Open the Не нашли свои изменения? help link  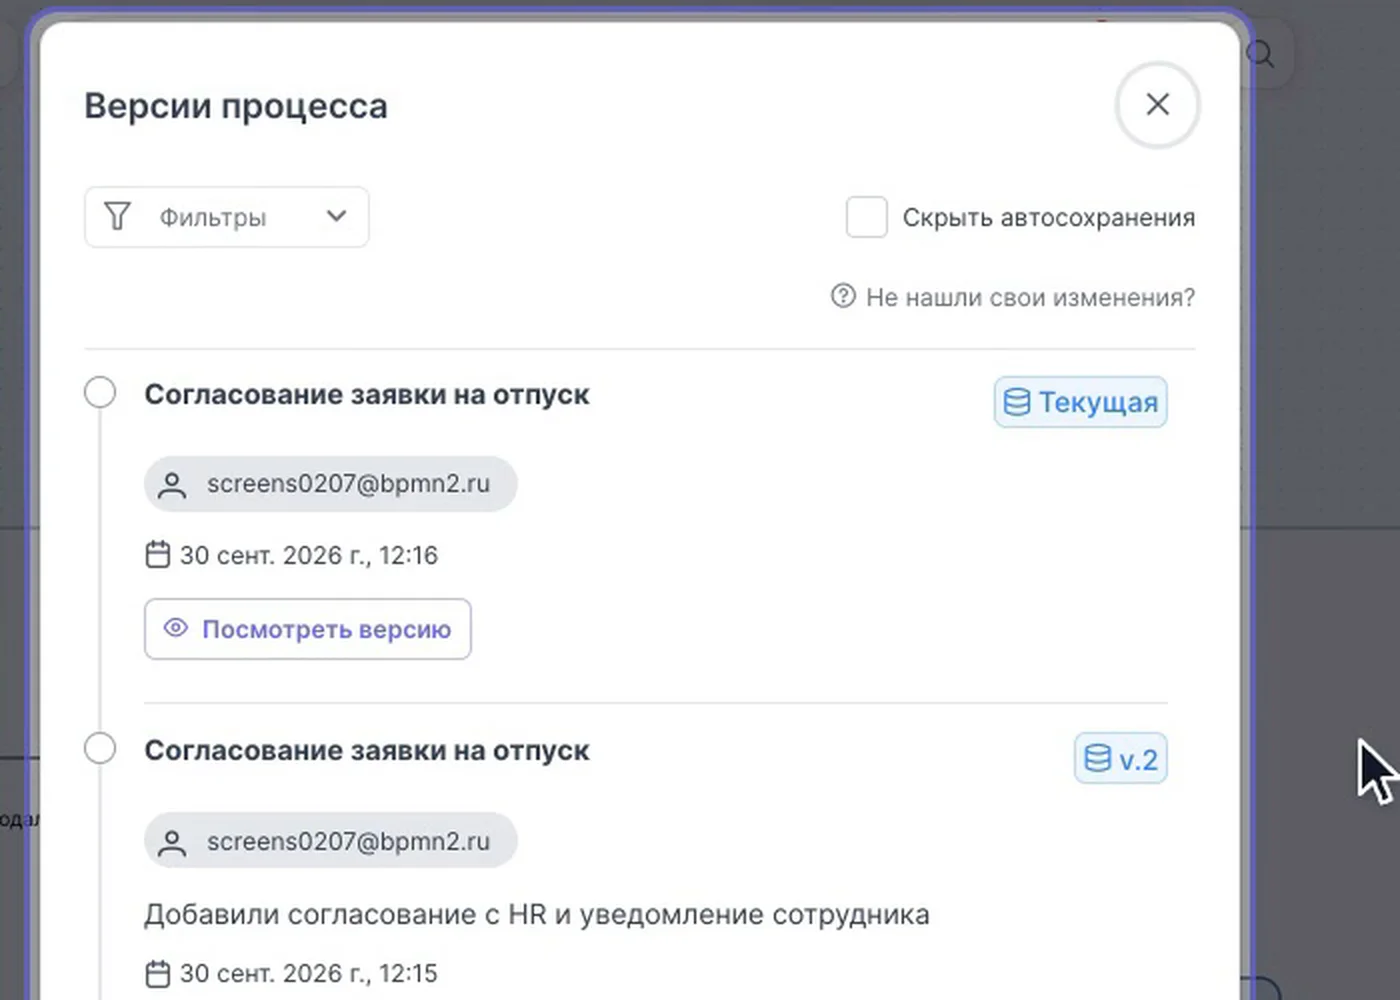tap(1012, 297)
